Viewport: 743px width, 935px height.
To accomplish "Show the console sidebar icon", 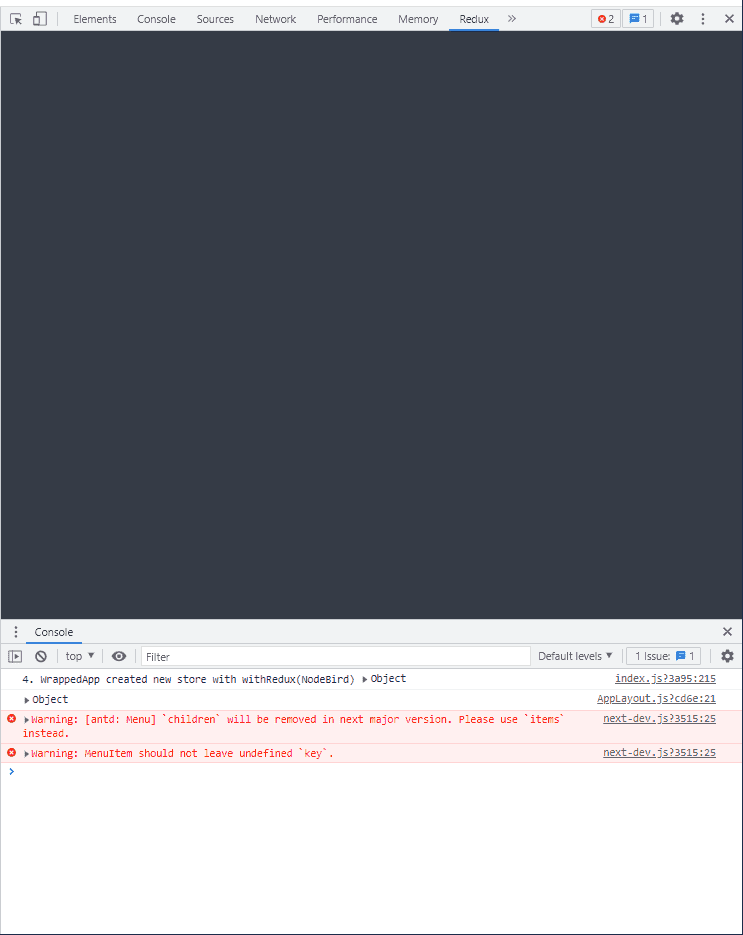I will (x=15, y=657).
